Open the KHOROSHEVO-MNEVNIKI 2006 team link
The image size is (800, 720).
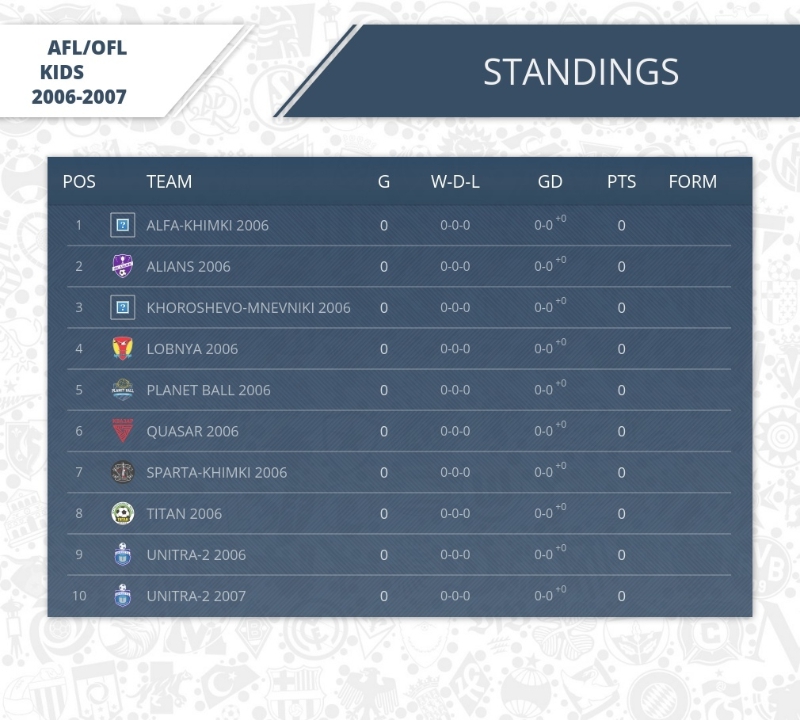coord(248,308)
